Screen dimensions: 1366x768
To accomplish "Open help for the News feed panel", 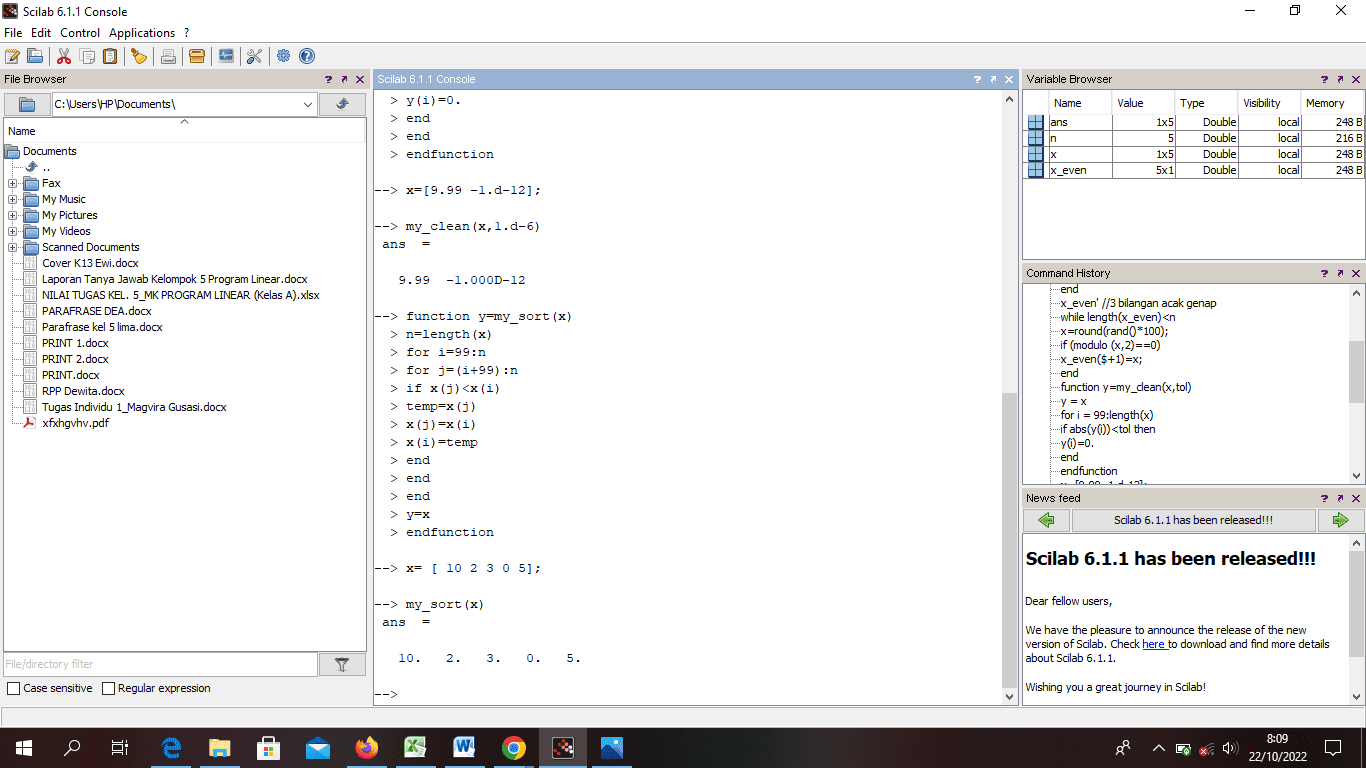I will pyautogui.click(x=1324, y=498).
